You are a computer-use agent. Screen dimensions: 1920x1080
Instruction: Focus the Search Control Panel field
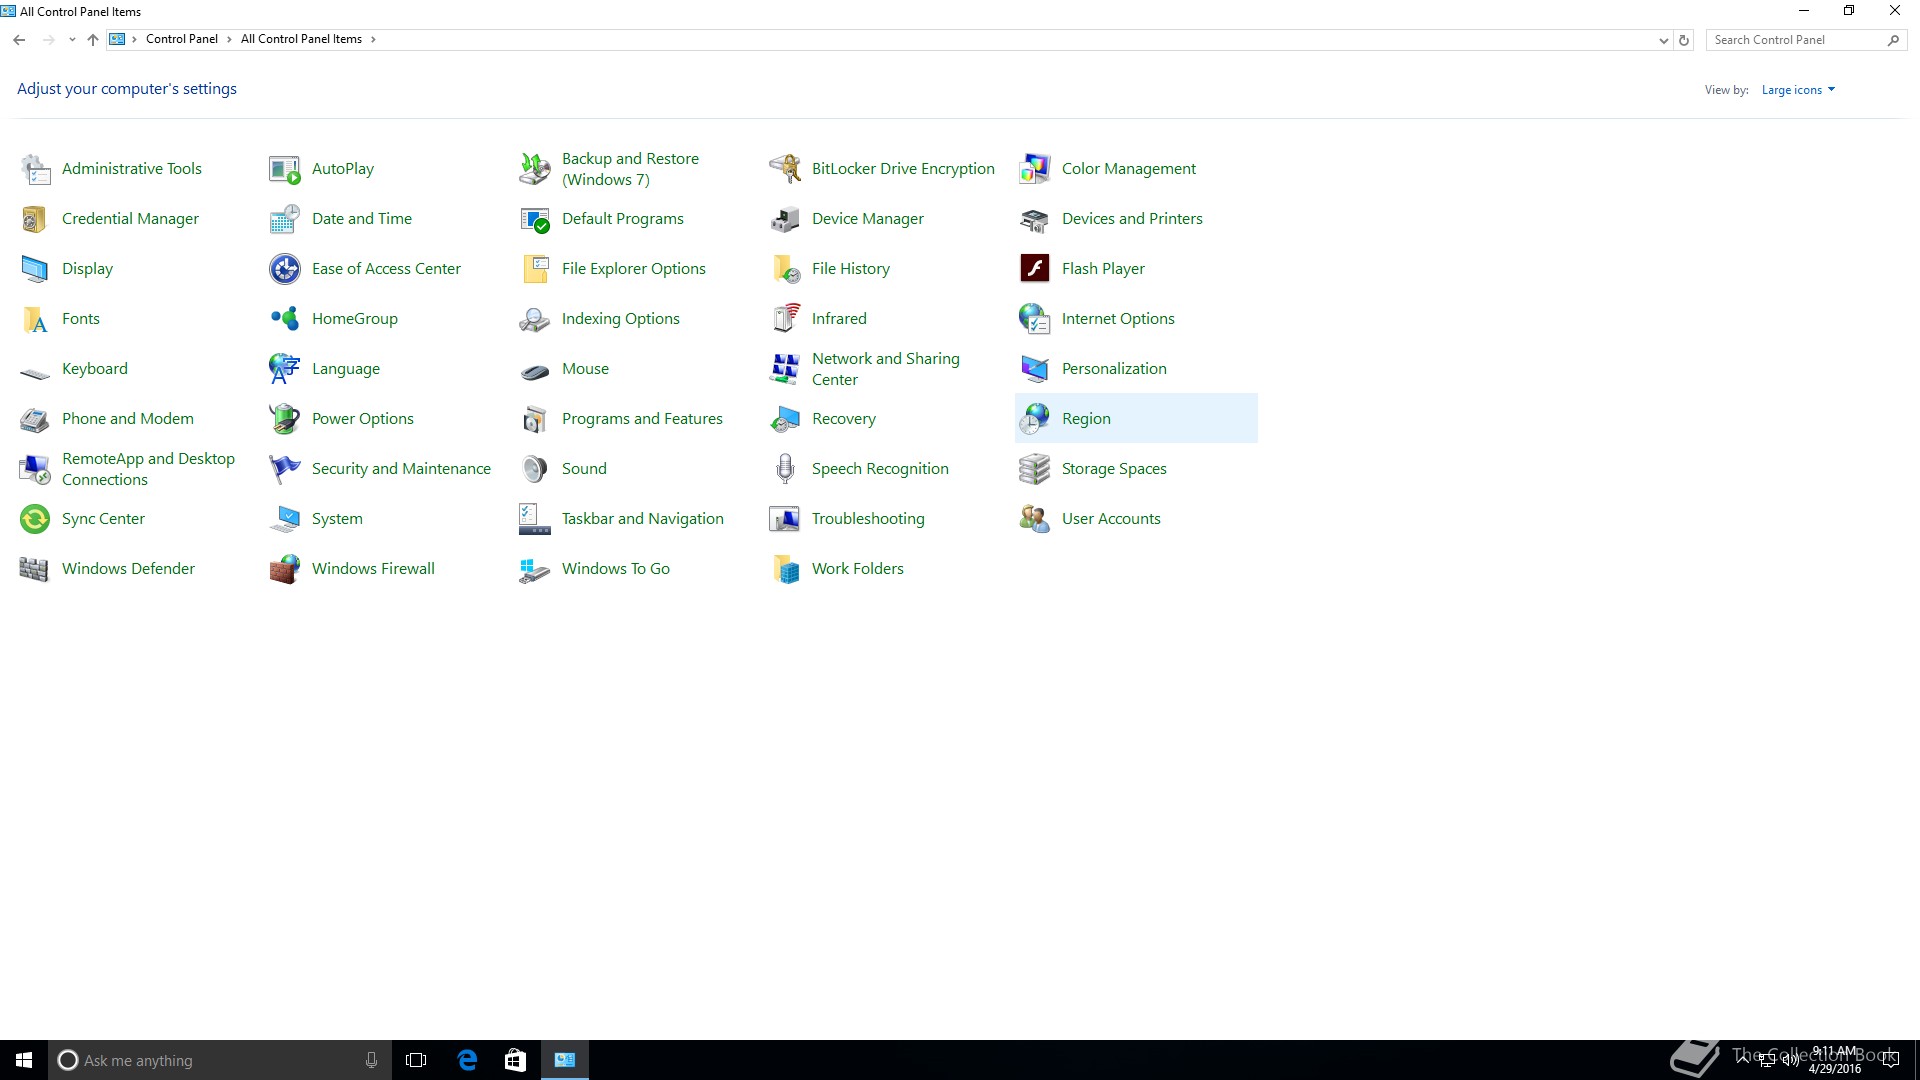1806,40
